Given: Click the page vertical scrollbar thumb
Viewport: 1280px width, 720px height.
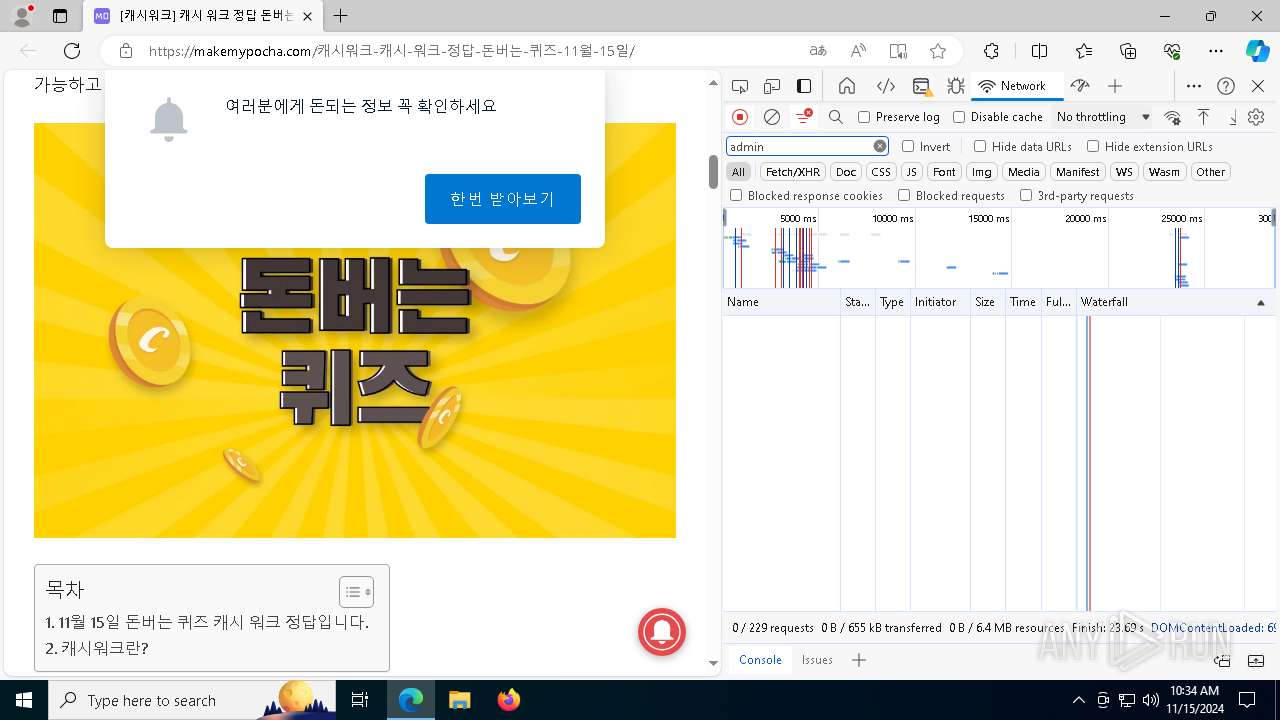Looking at the screenshot, I should click(713, 172).
